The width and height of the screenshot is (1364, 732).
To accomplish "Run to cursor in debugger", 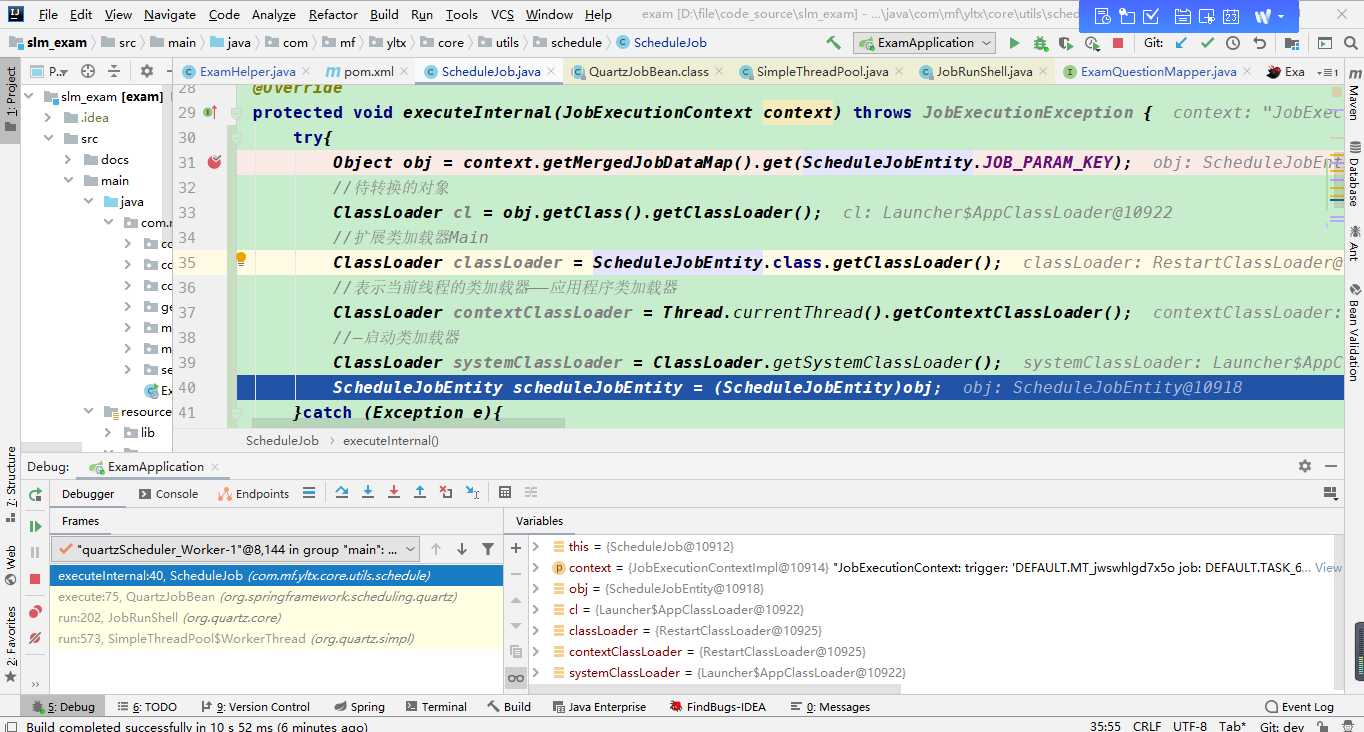I will tap(472, 492).
